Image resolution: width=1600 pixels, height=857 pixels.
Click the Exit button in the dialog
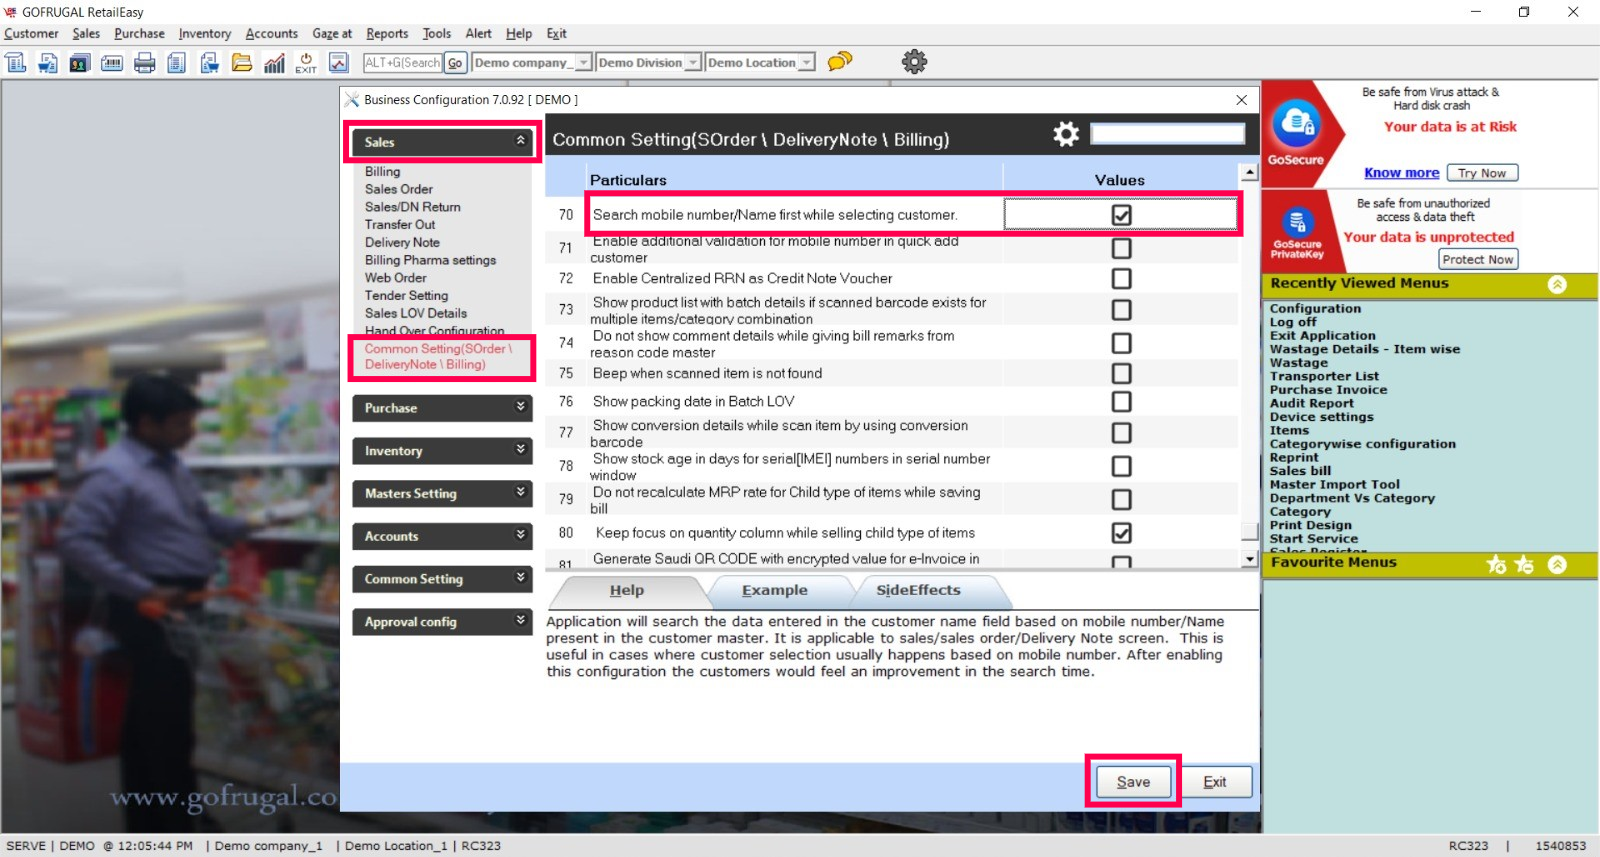(x=1215, y=782)
